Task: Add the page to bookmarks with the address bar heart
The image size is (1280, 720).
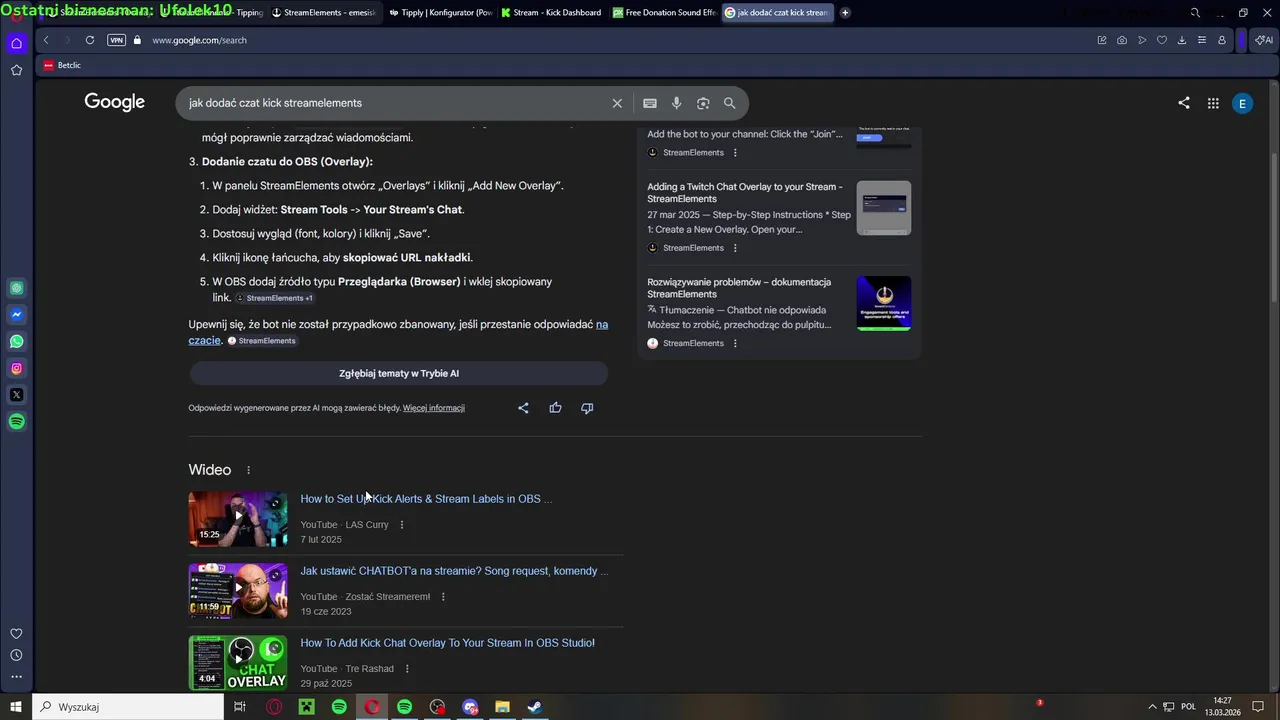Action: click(x=1162, y=40)
